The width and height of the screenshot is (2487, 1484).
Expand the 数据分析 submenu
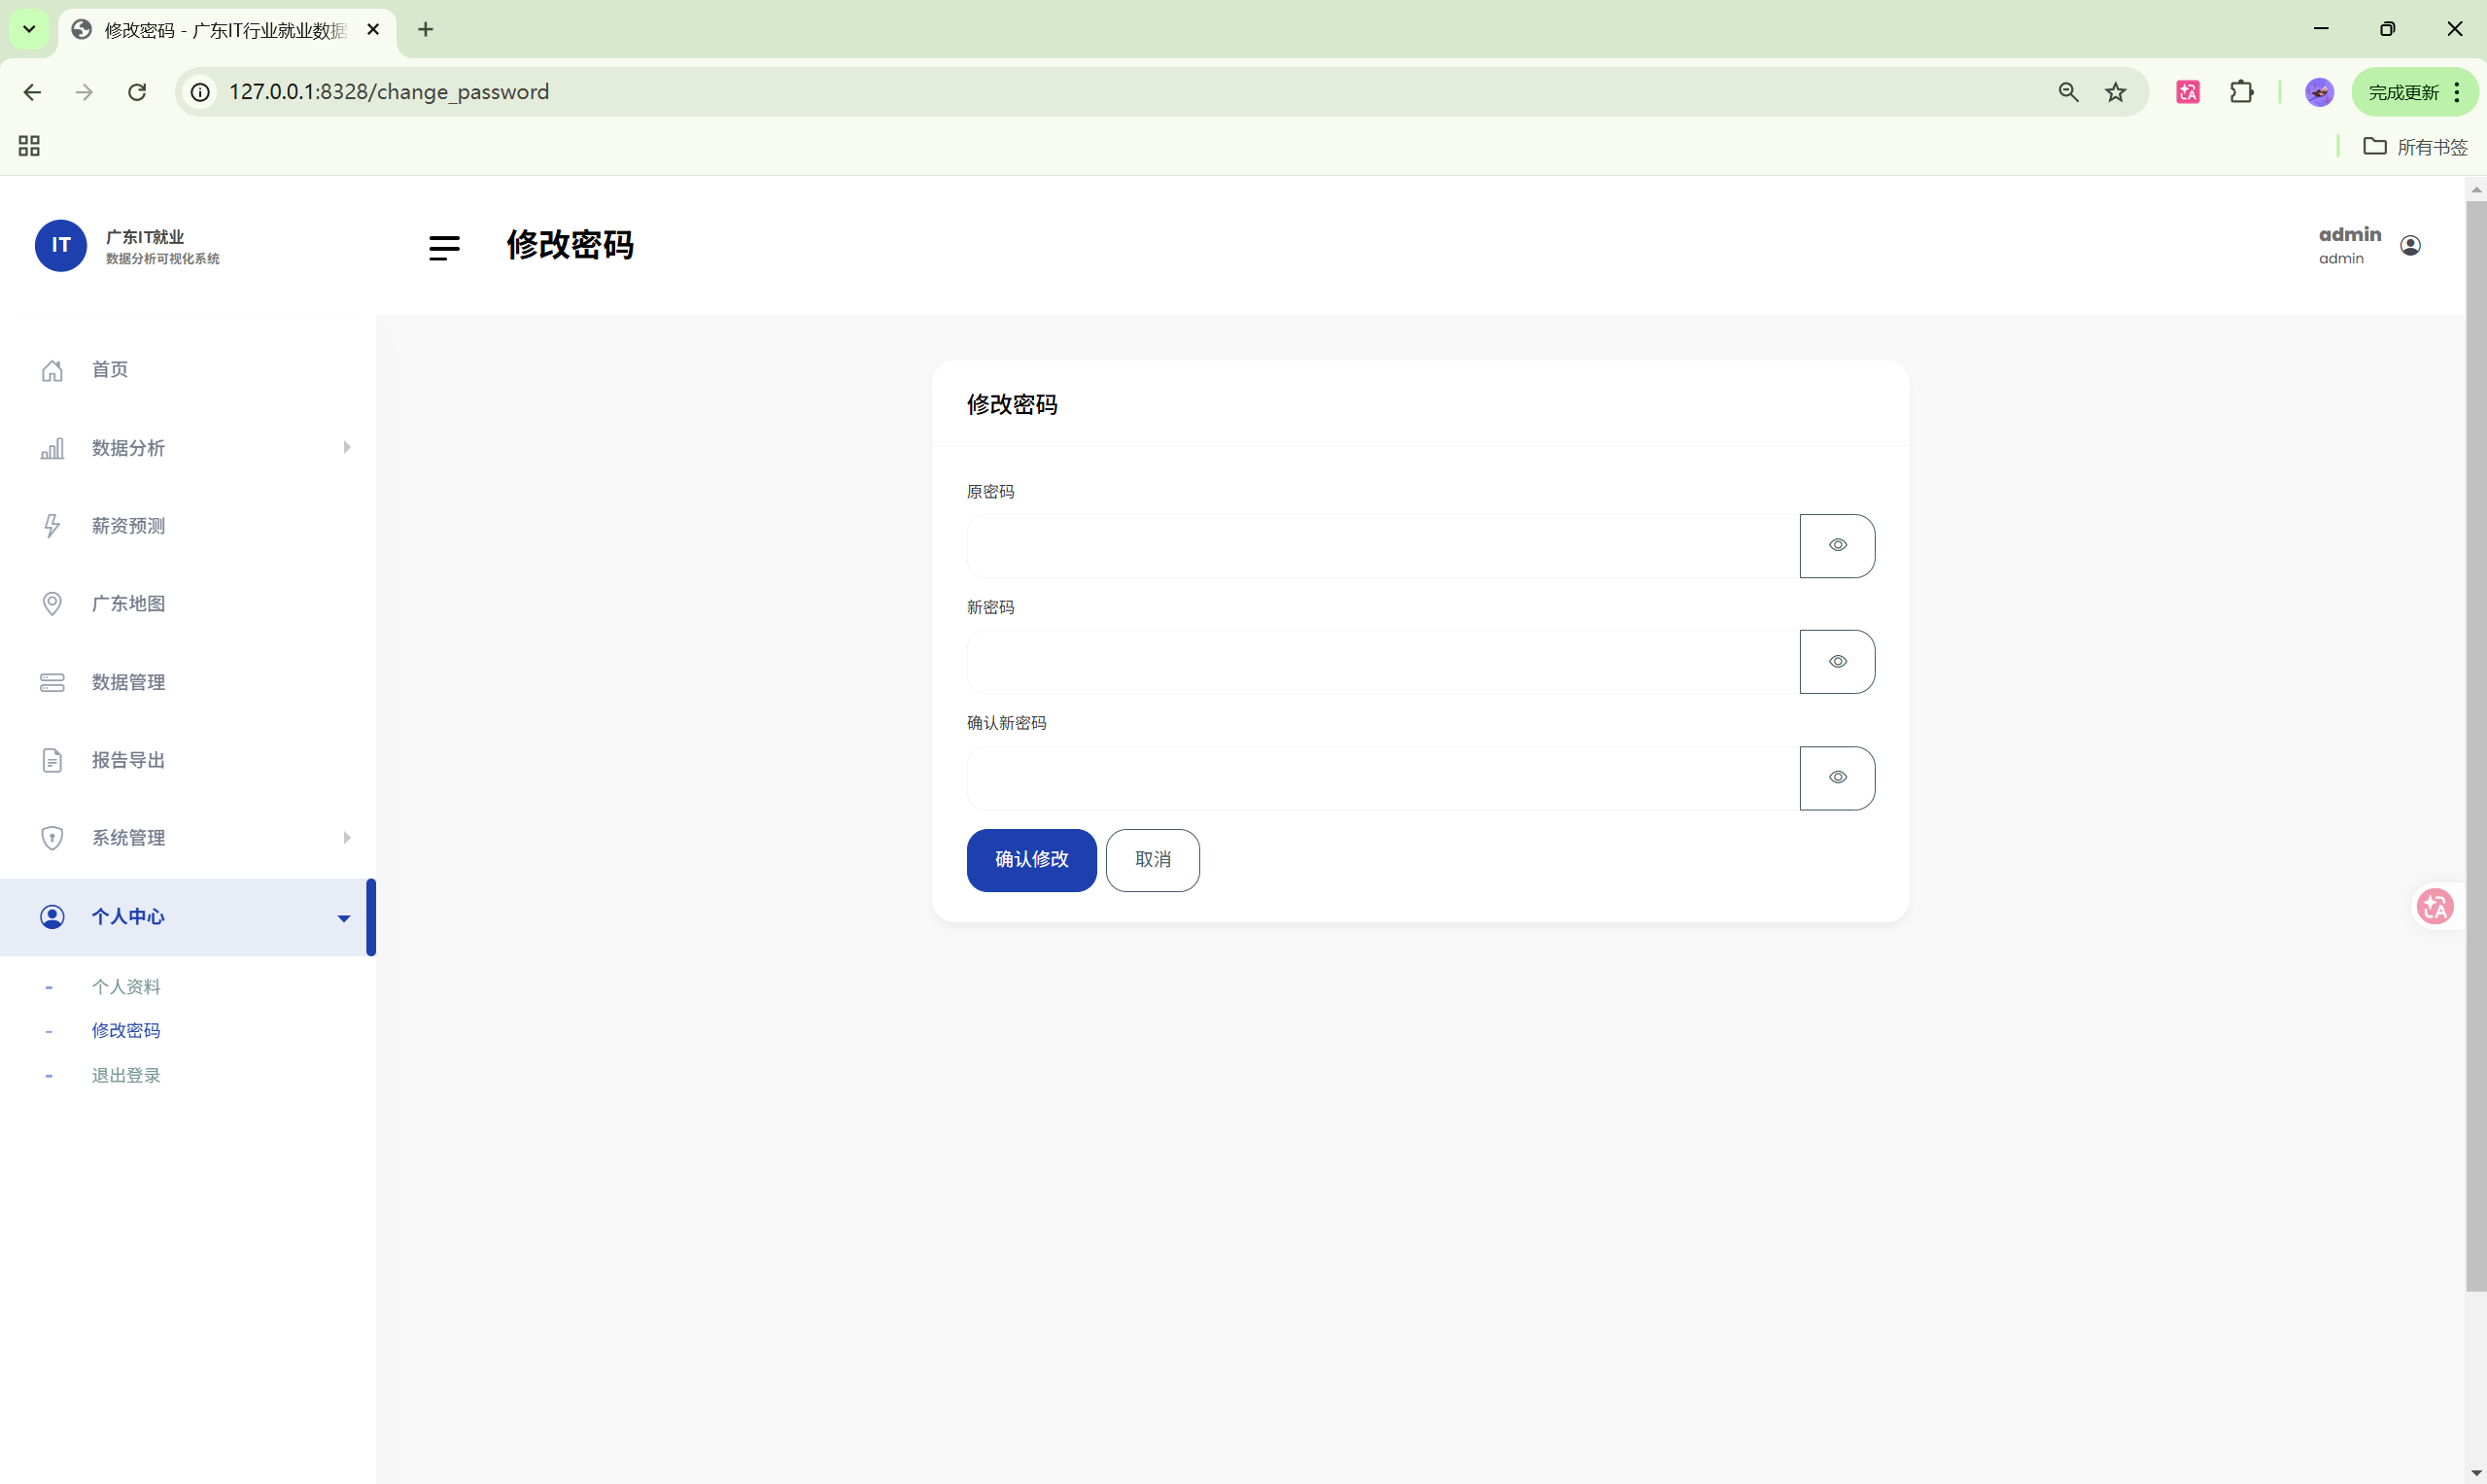[347, 447]
